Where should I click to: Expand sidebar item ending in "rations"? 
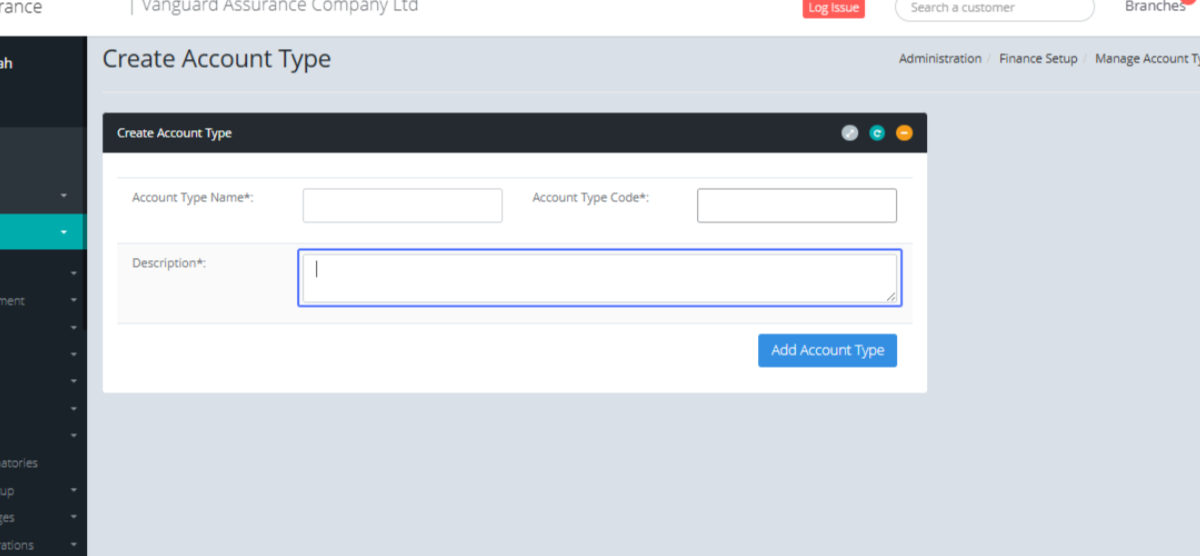(x=74, y=545)
